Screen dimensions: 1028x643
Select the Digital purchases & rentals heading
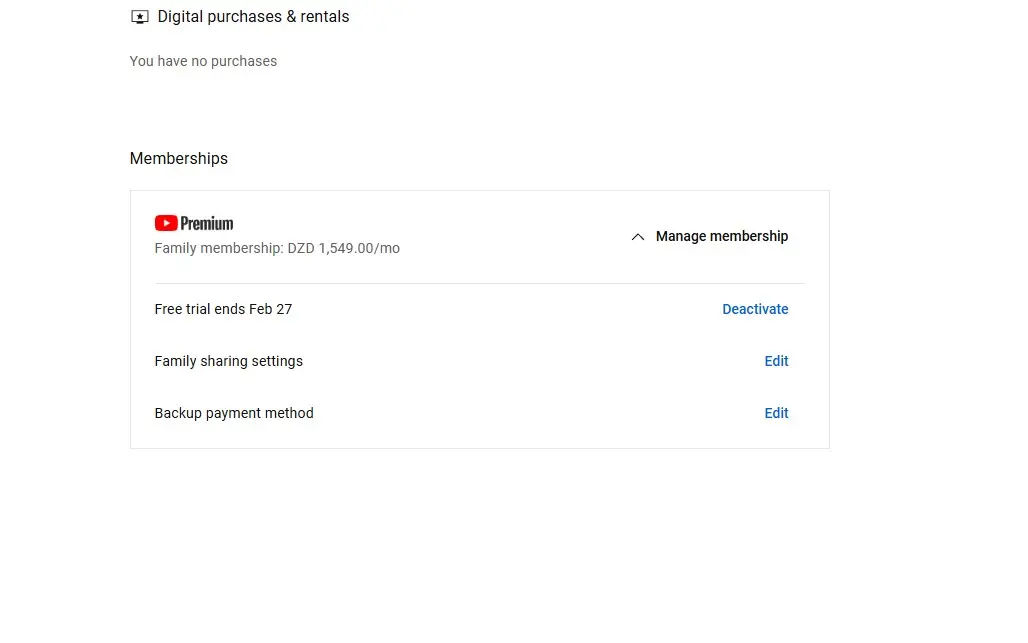point(253,16)
